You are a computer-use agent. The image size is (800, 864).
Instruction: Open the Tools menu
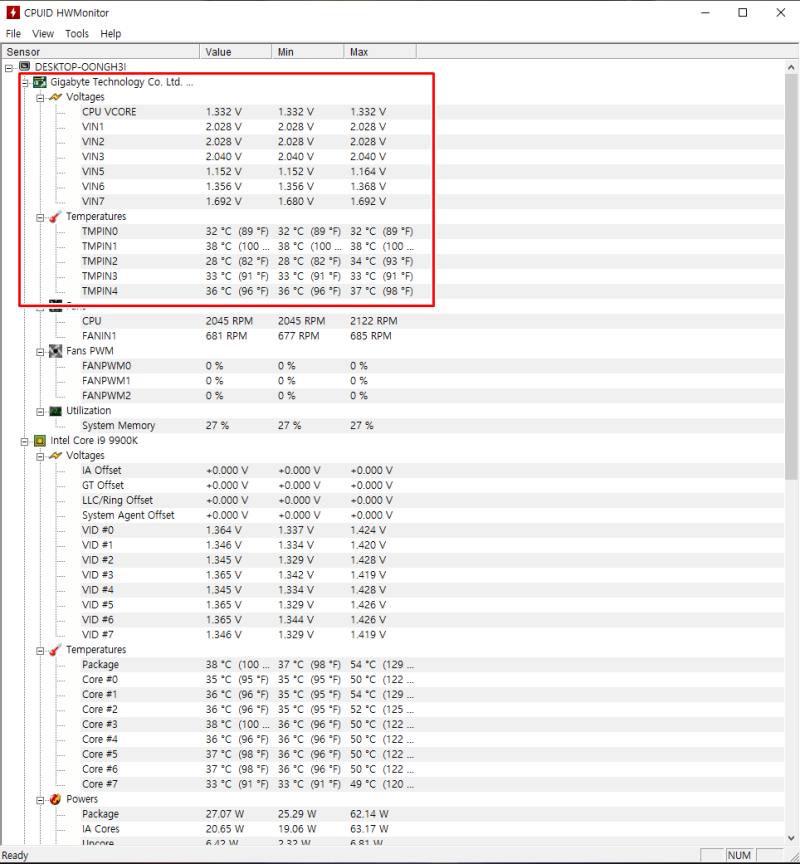77,34
